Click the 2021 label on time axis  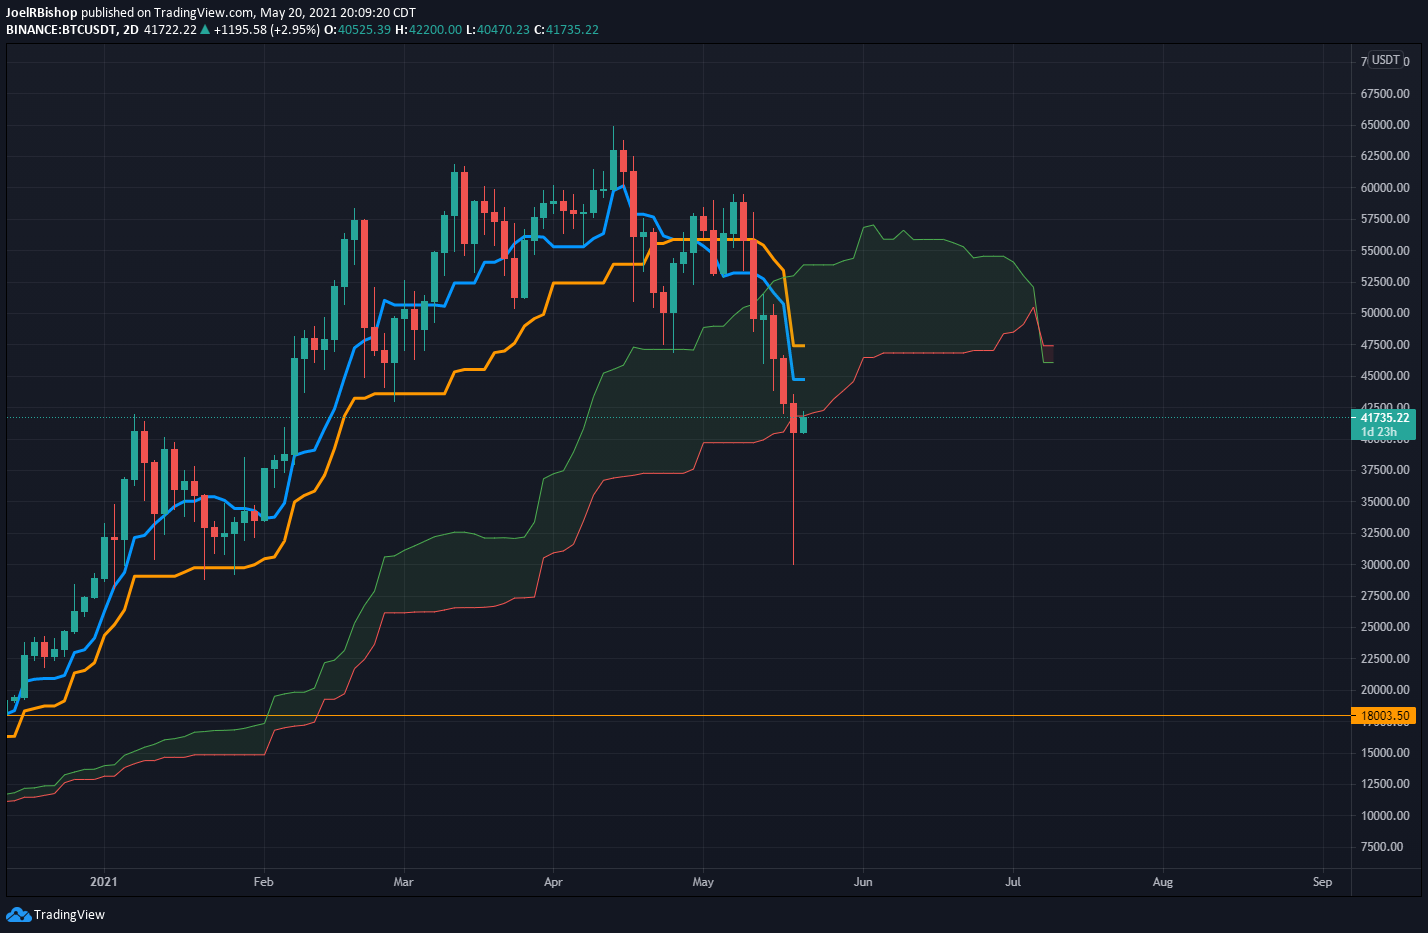coord(104,882)
